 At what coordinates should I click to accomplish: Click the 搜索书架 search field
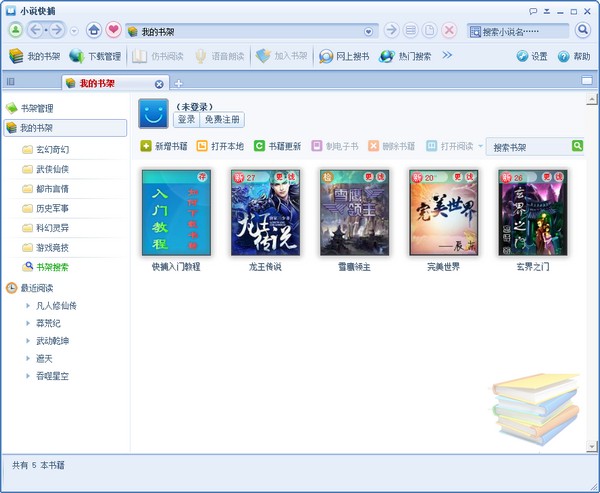(529, 147)
